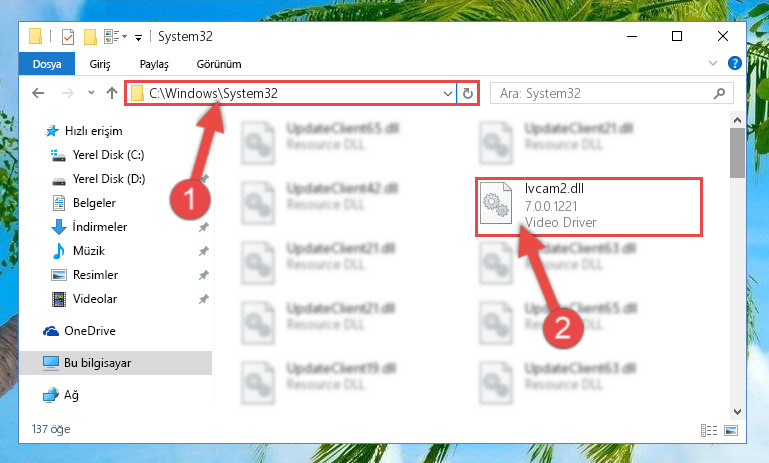Viewport: 769px width, 463px height.
Task: Open Customize Quick Access Toolbar dropdown
Action: point(138,37)
